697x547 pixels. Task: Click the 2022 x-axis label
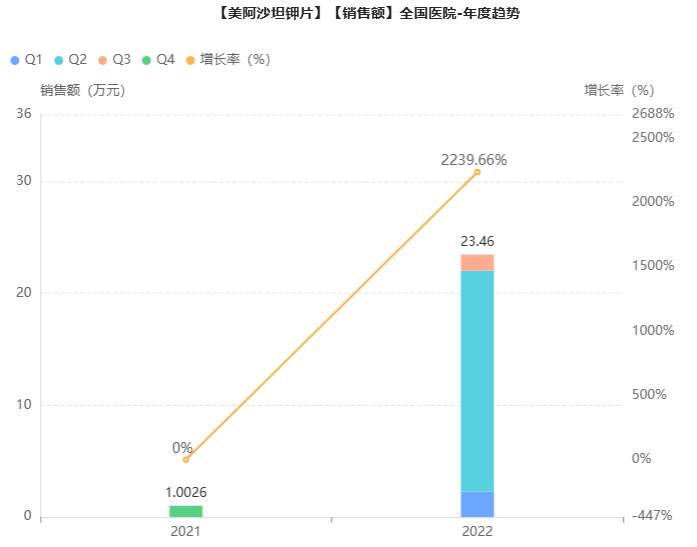477,531
